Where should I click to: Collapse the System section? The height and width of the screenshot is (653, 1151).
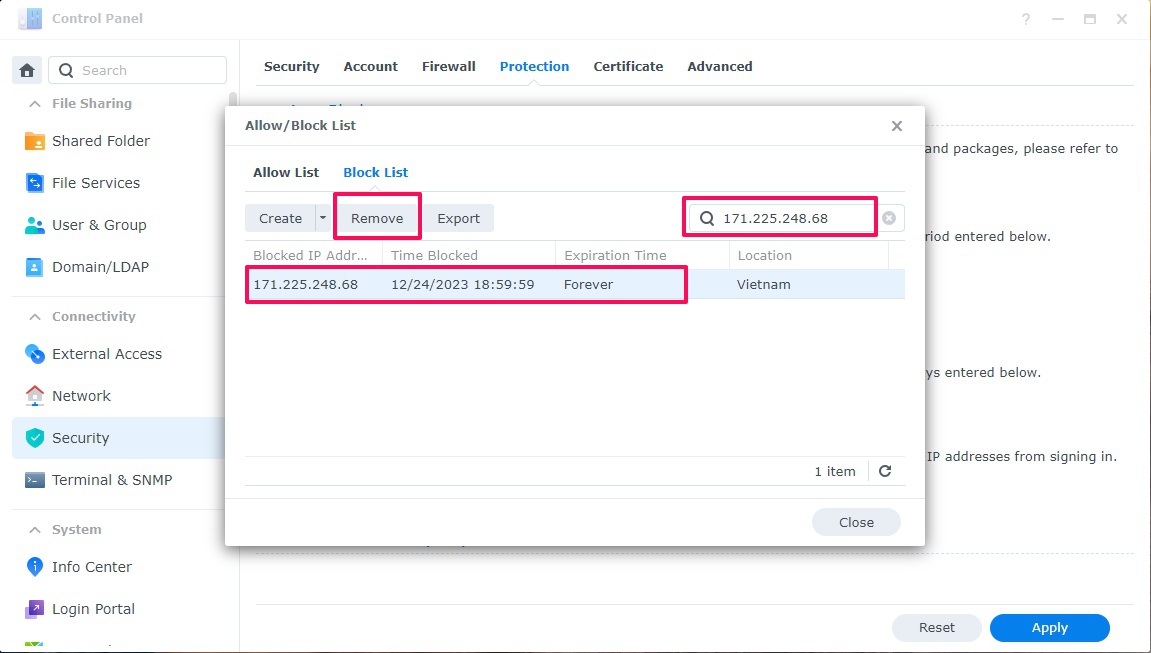tap(35, 530)
